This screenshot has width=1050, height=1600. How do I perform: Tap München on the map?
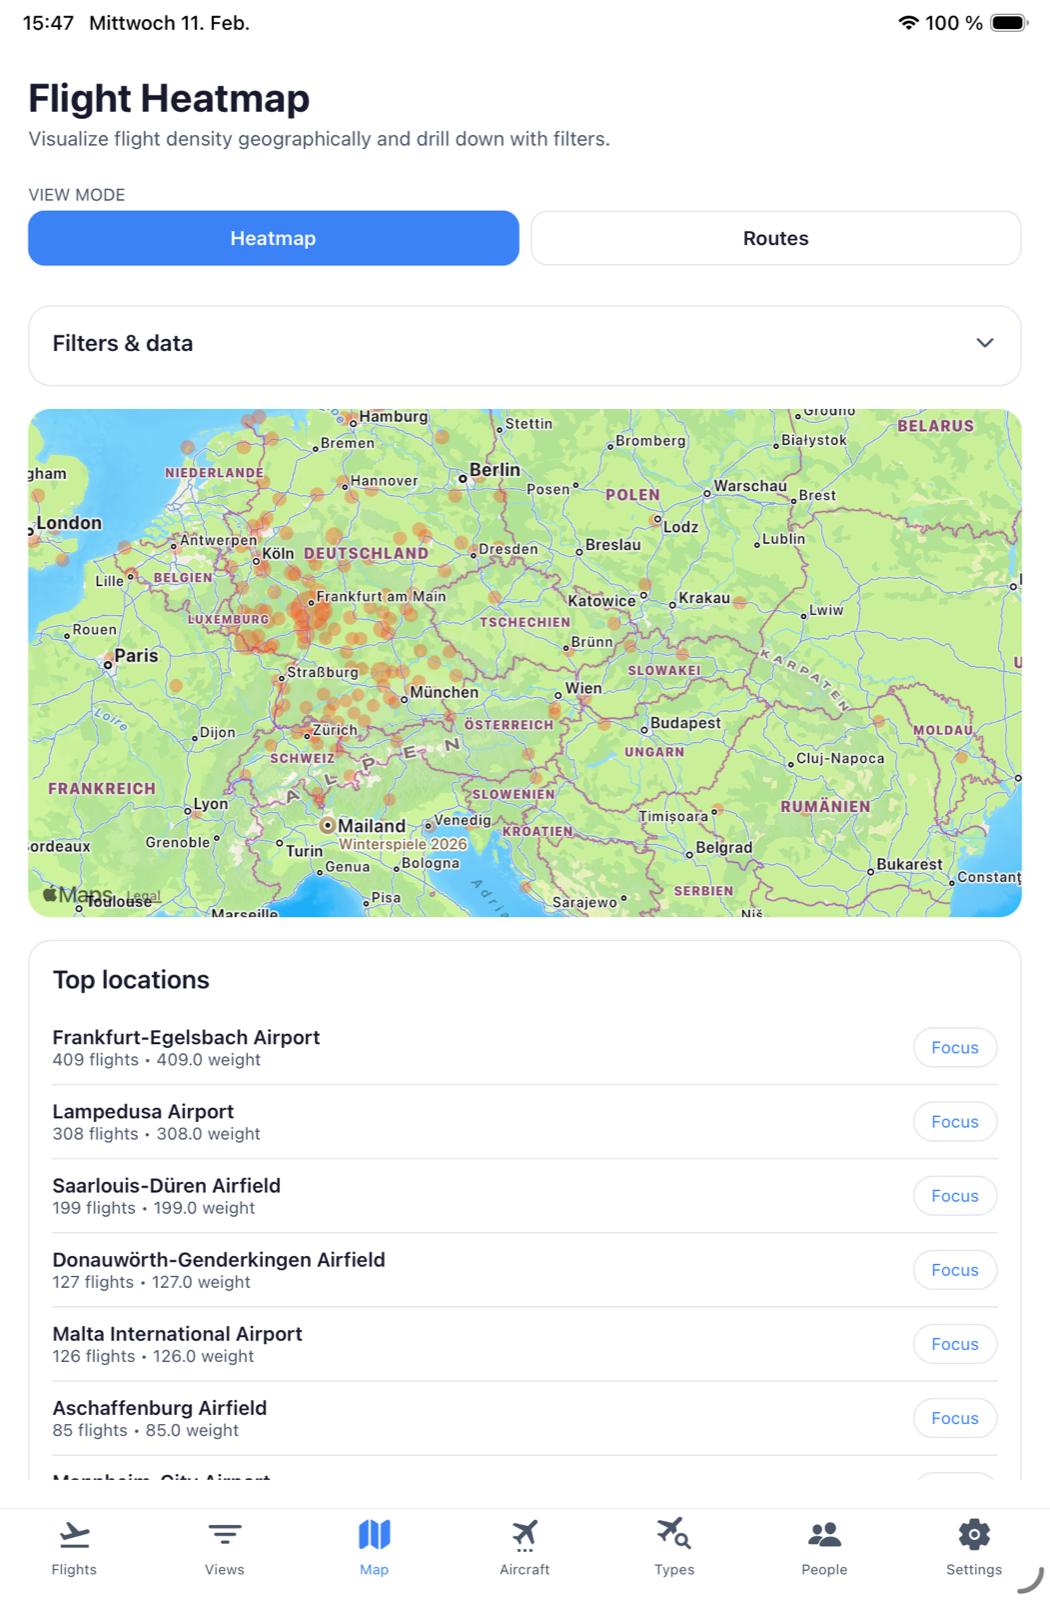(444, 692)
